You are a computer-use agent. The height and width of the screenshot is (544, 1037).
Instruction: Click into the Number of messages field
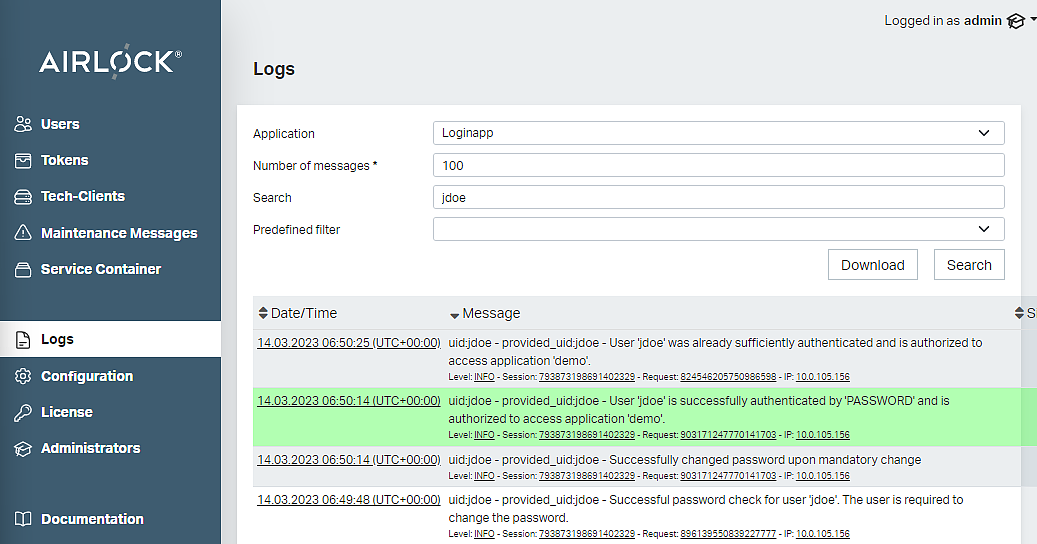click(x=718, y=165)
